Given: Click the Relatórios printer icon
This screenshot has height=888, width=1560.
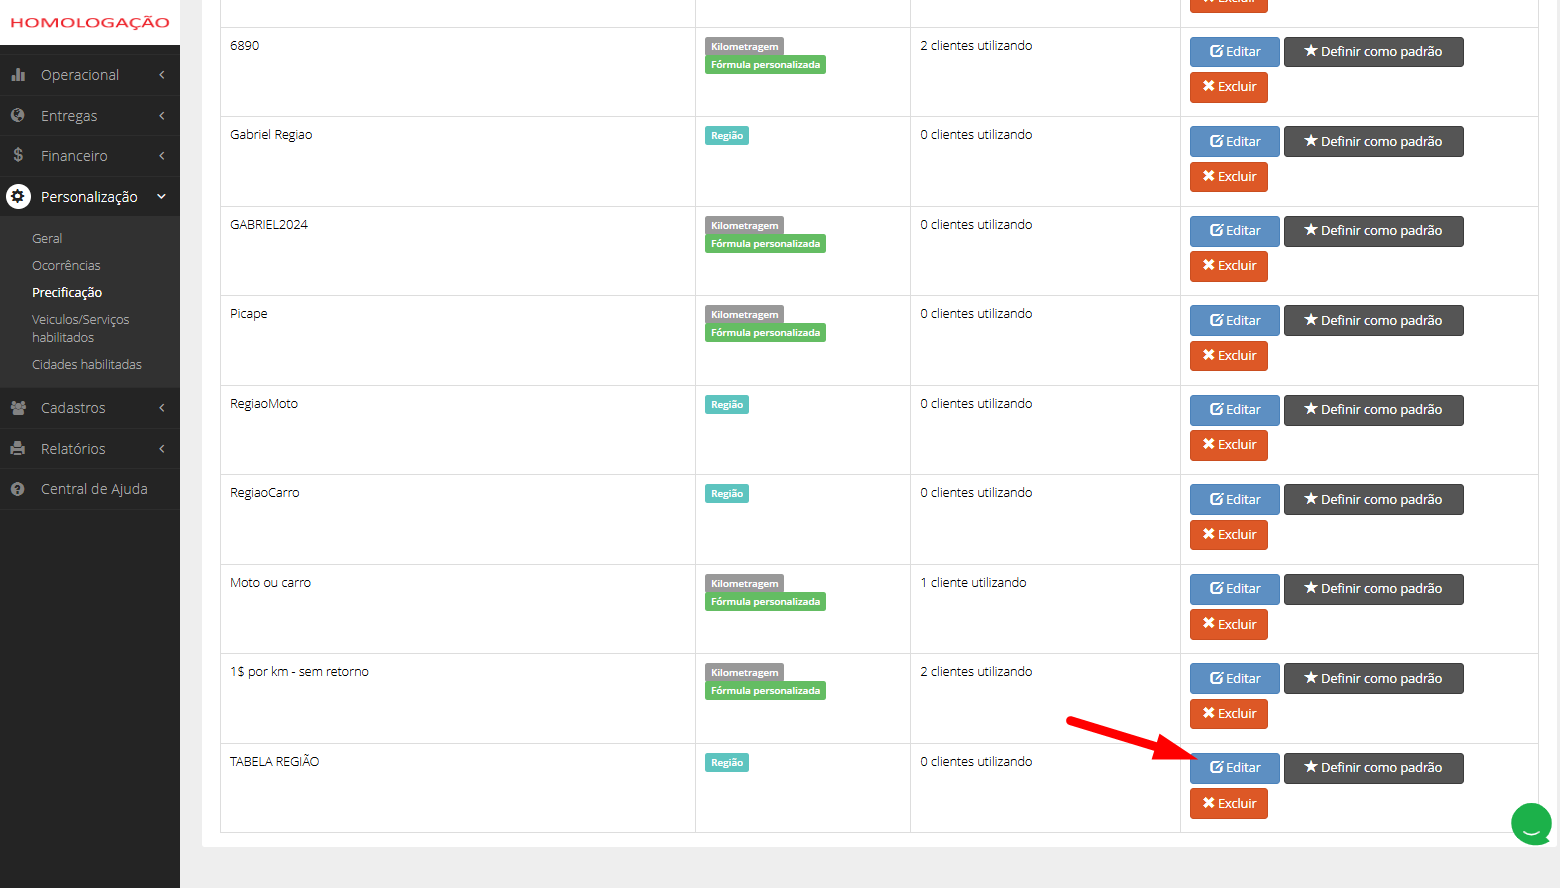Looking at the screenshot, I should 18,449.
